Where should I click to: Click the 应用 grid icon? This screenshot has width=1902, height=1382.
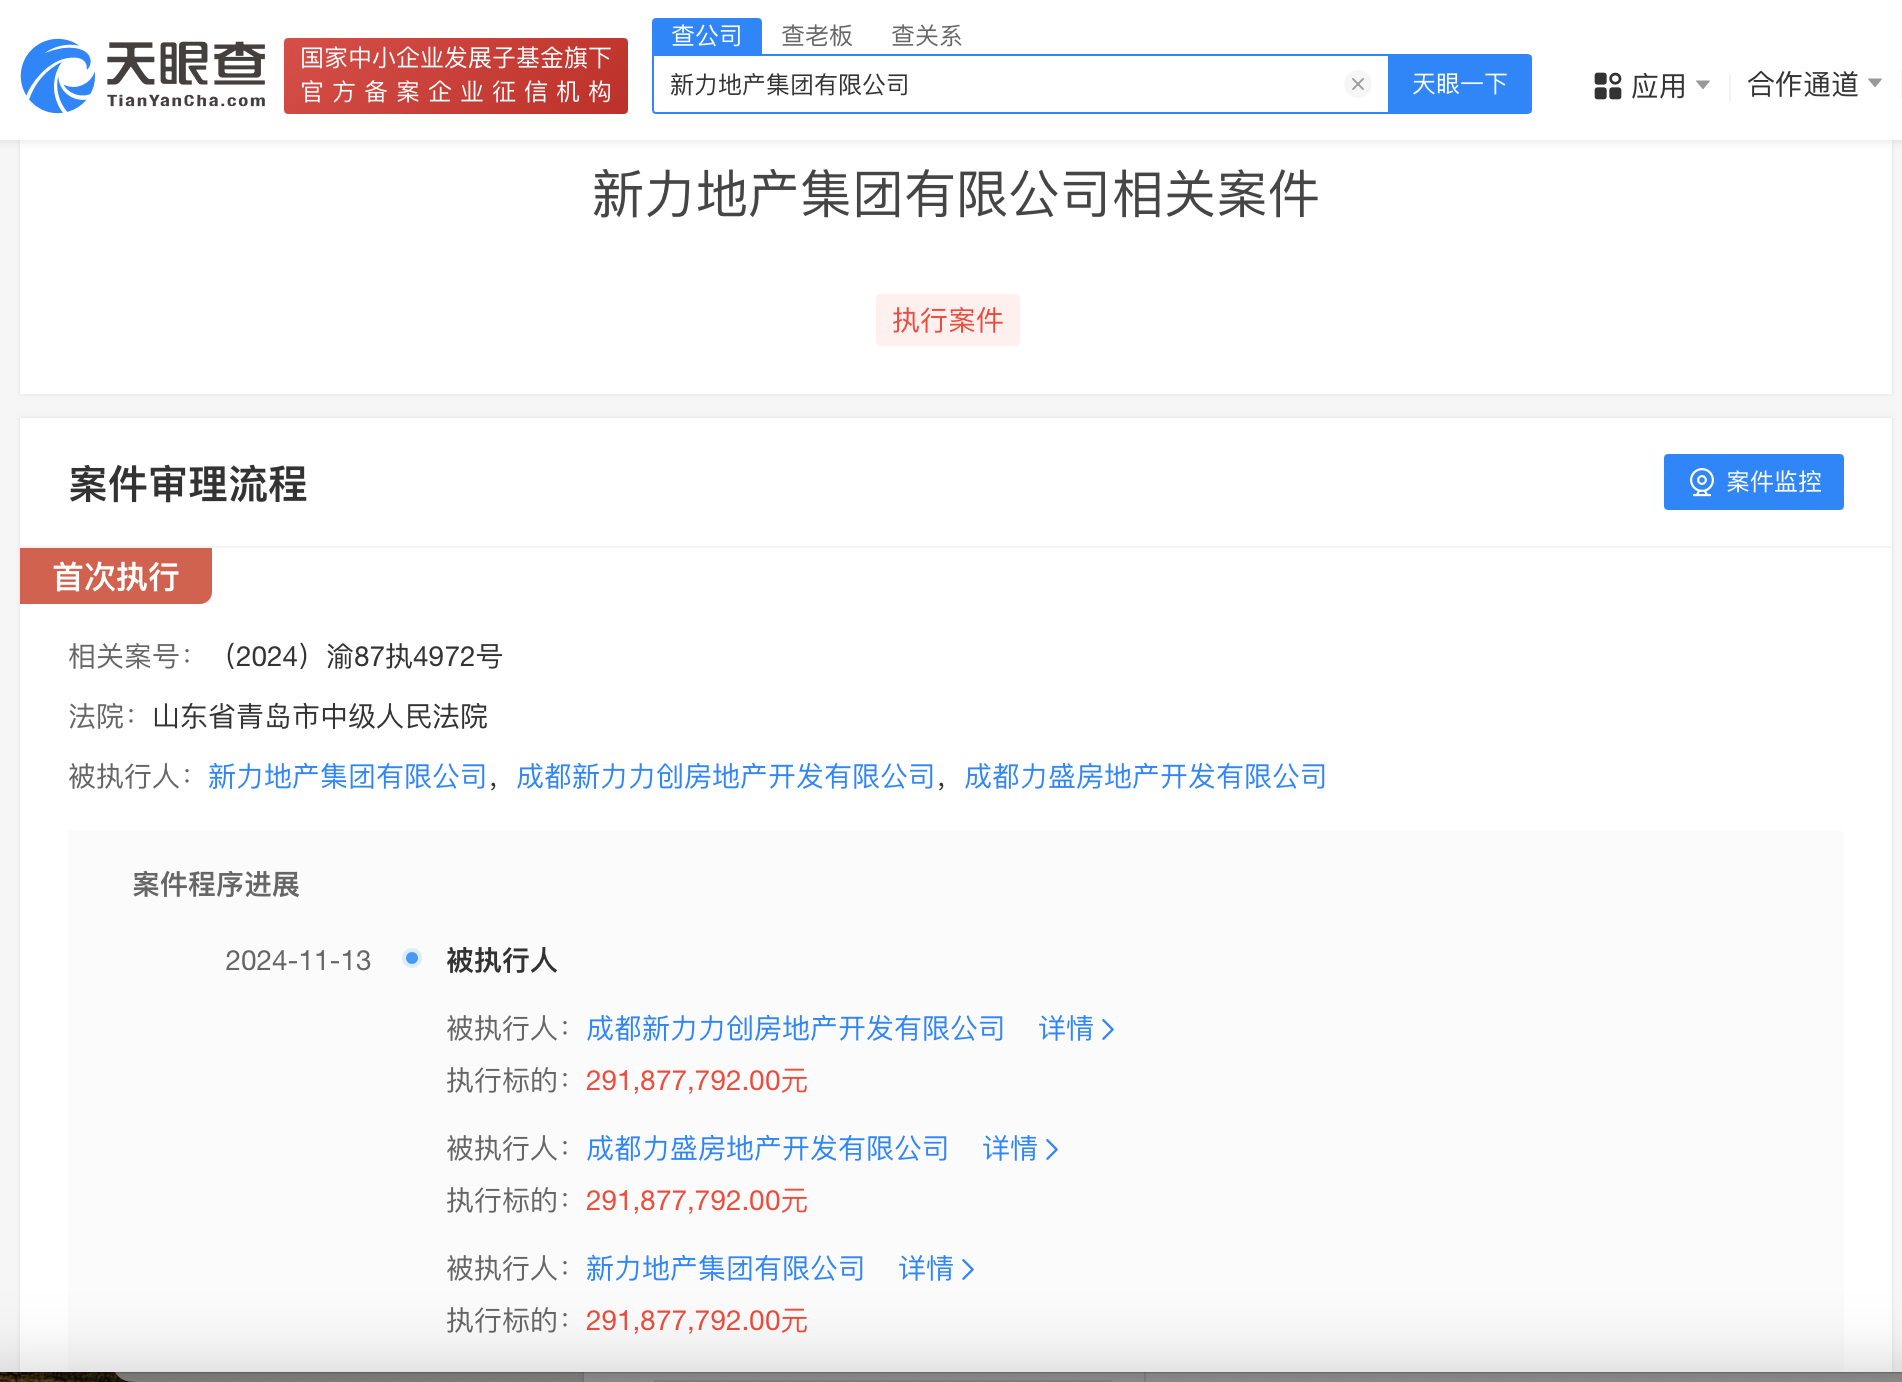pos(1607,86)
